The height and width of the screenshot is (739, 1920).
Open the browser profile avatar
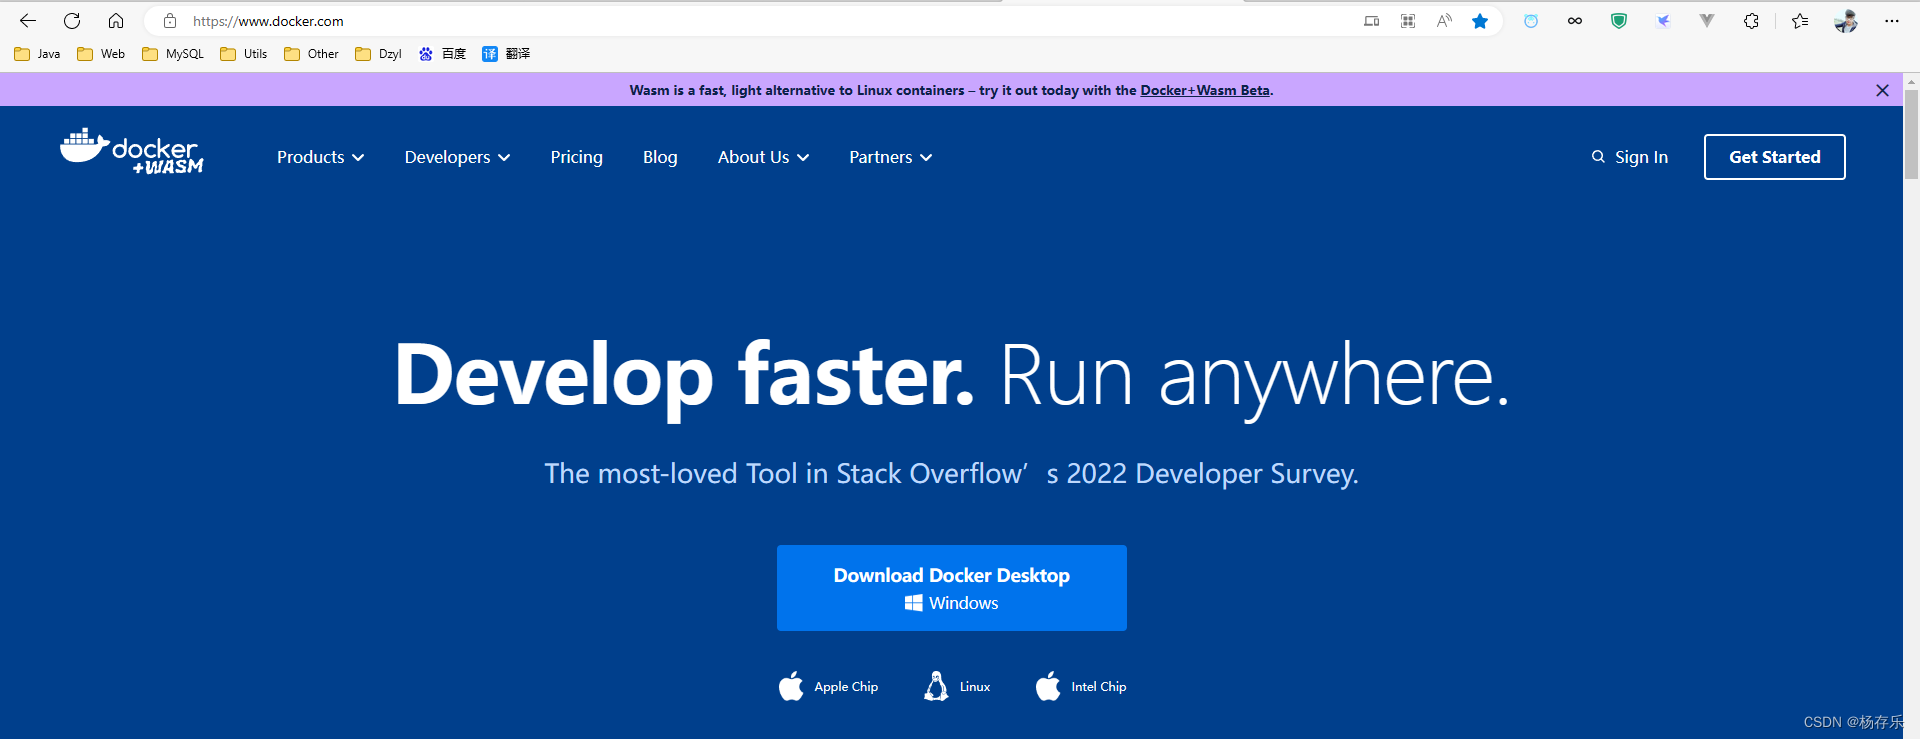[x=1846, y=21]
